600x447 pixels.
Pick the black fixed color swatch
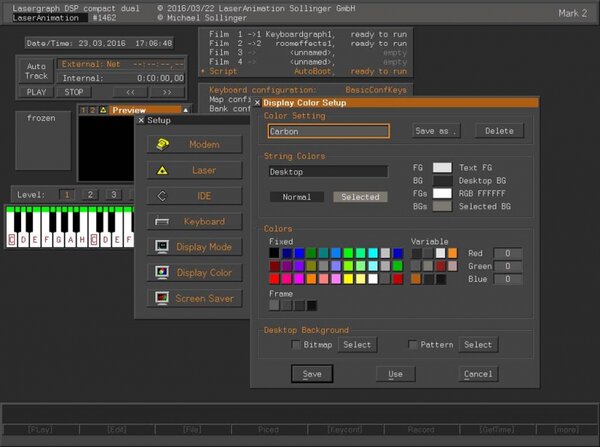pos(274,253)
